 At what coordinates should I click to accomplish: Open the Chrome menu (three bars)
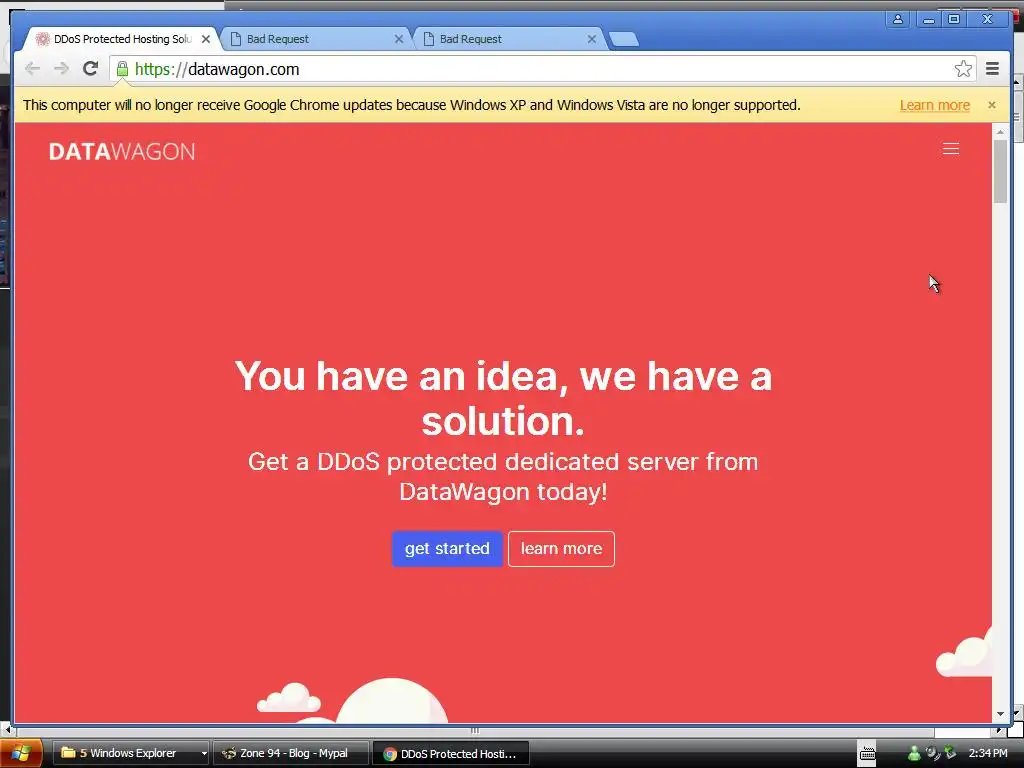[x=992, y=69]
